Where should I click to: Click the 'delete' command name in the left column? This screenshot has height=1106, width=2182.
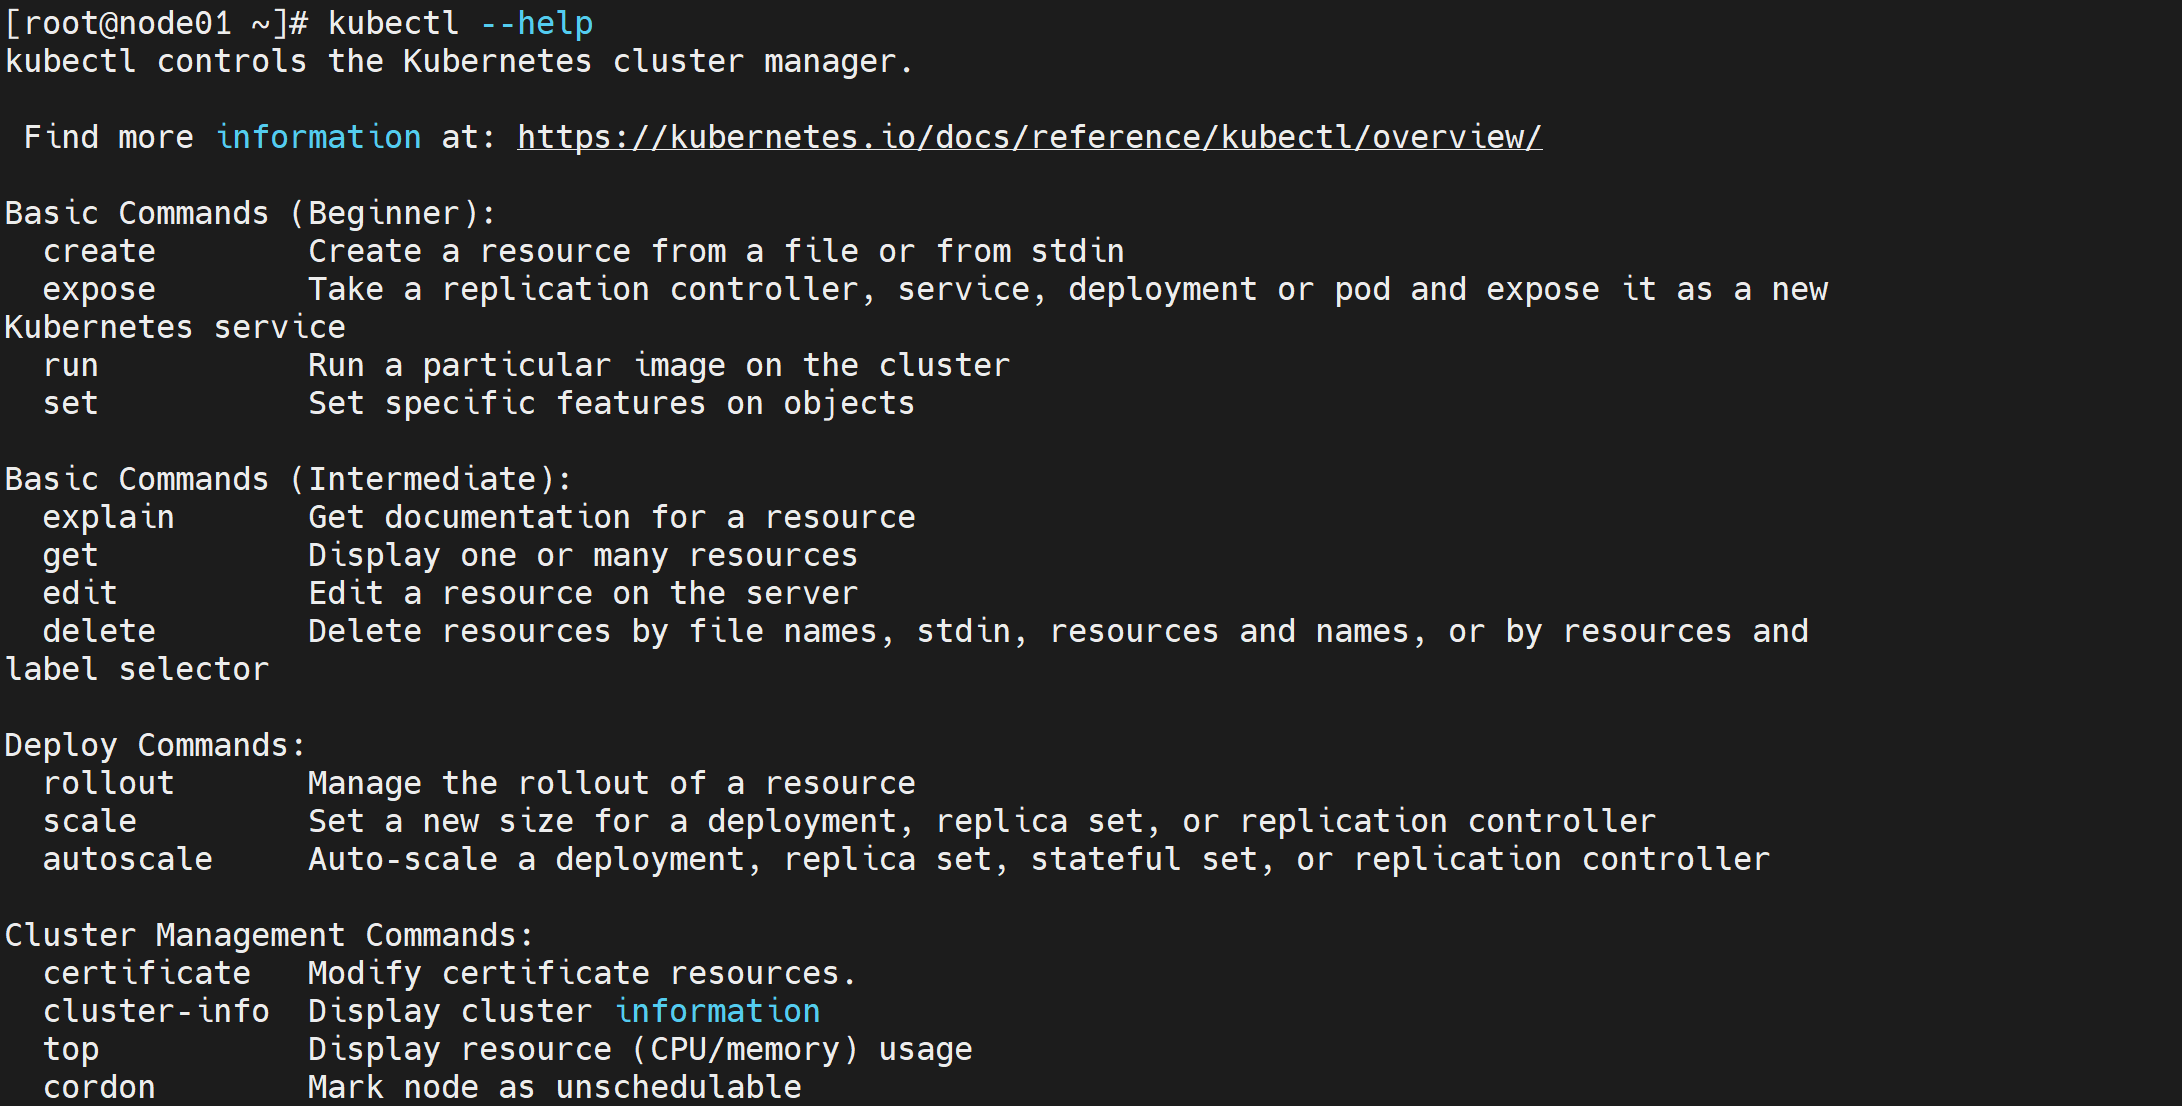coord(99,631)
